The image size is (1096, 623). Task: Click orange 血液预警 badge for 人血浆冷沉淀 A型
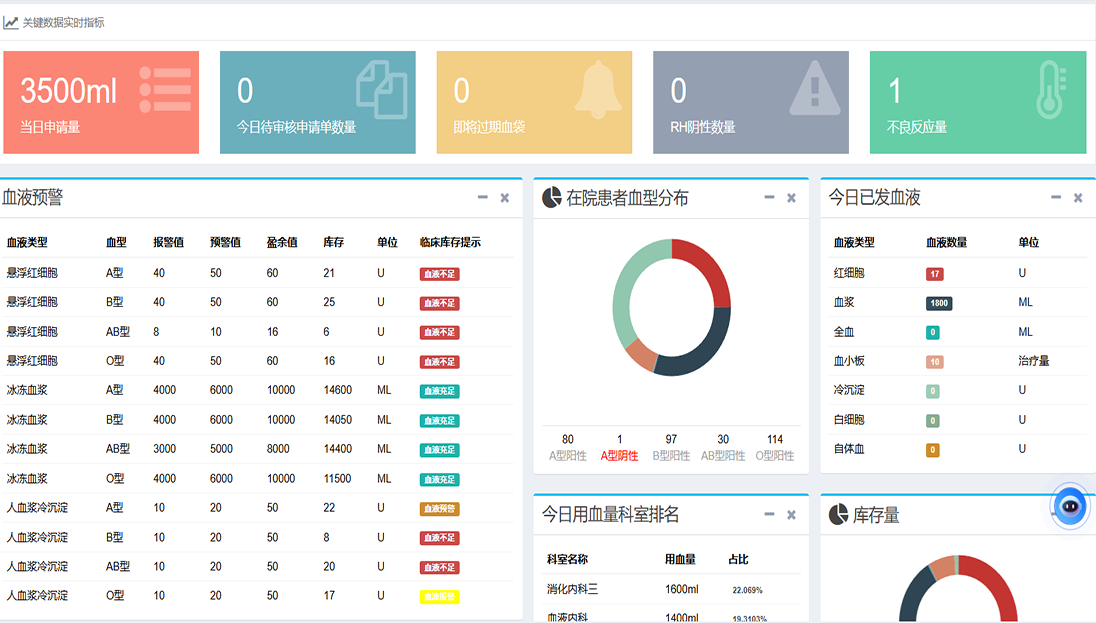(x=440, y=509)
